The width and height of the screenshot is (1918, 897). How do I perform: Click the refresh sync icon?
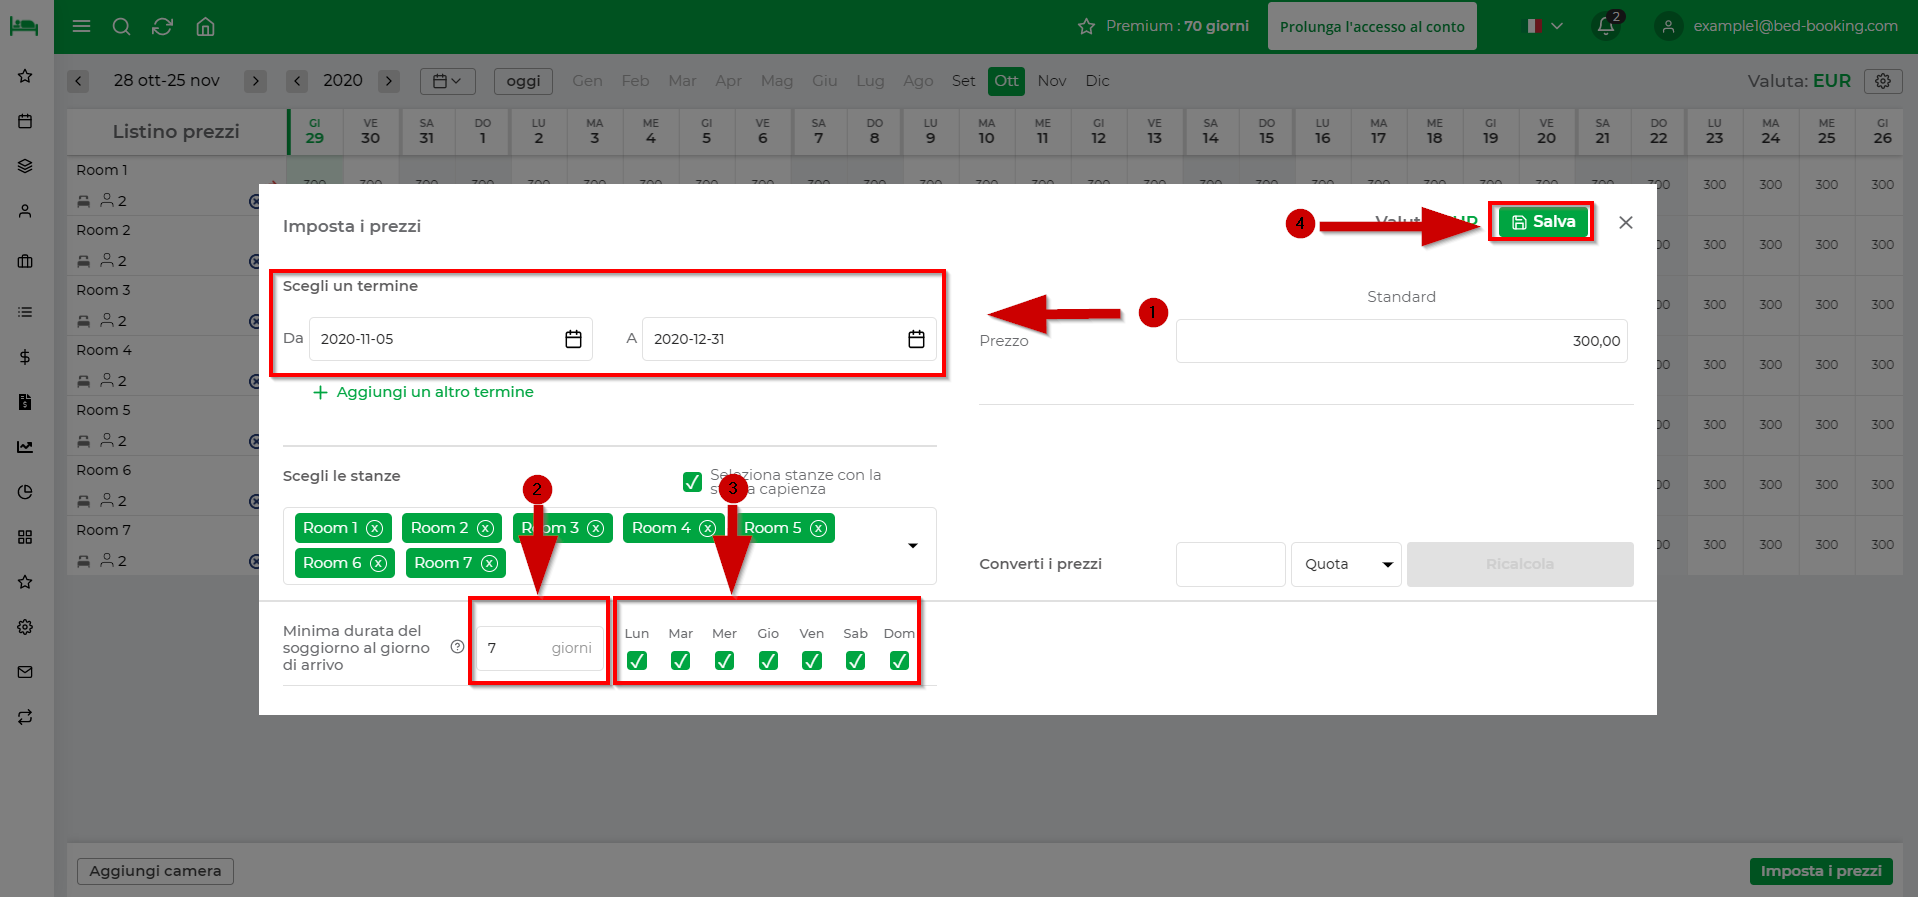[163, 26]
